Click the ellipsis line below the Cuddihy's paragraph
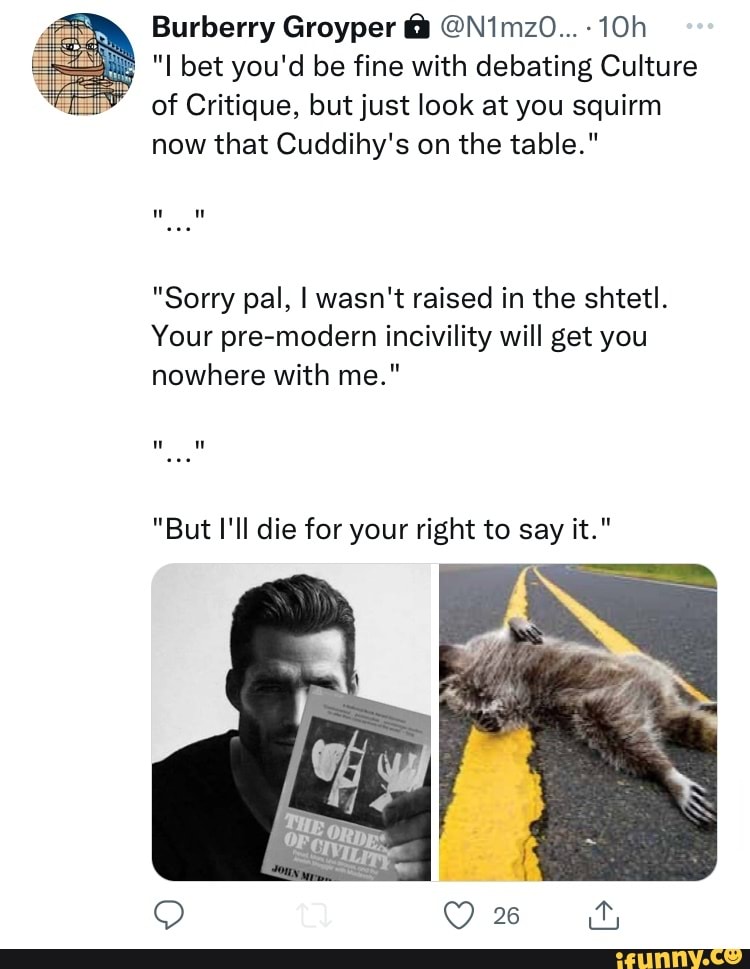Image resolution: width=750 pixels, height=969 pixels. 179,221
